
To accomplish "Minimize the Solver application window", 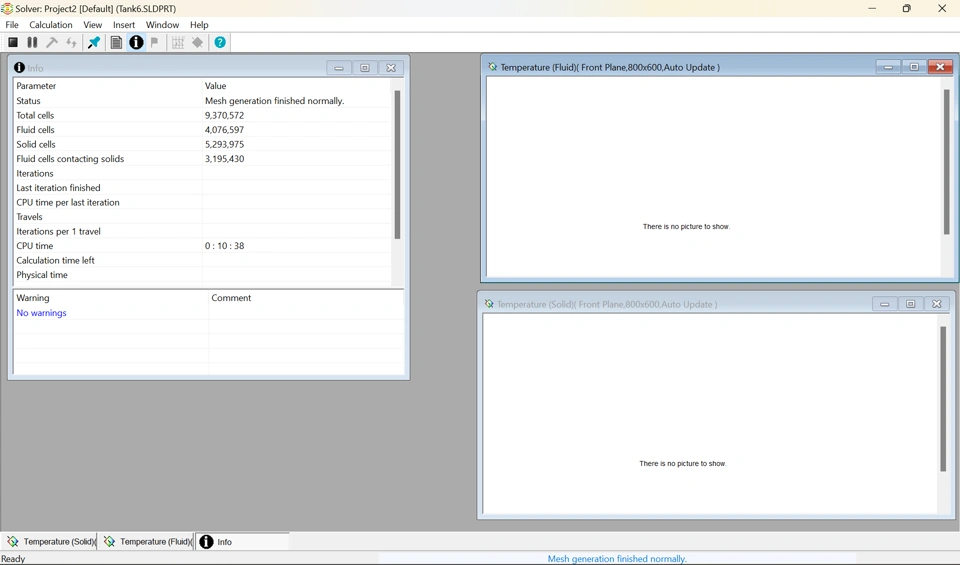I will pyautogui.click(x=872, y=9).
